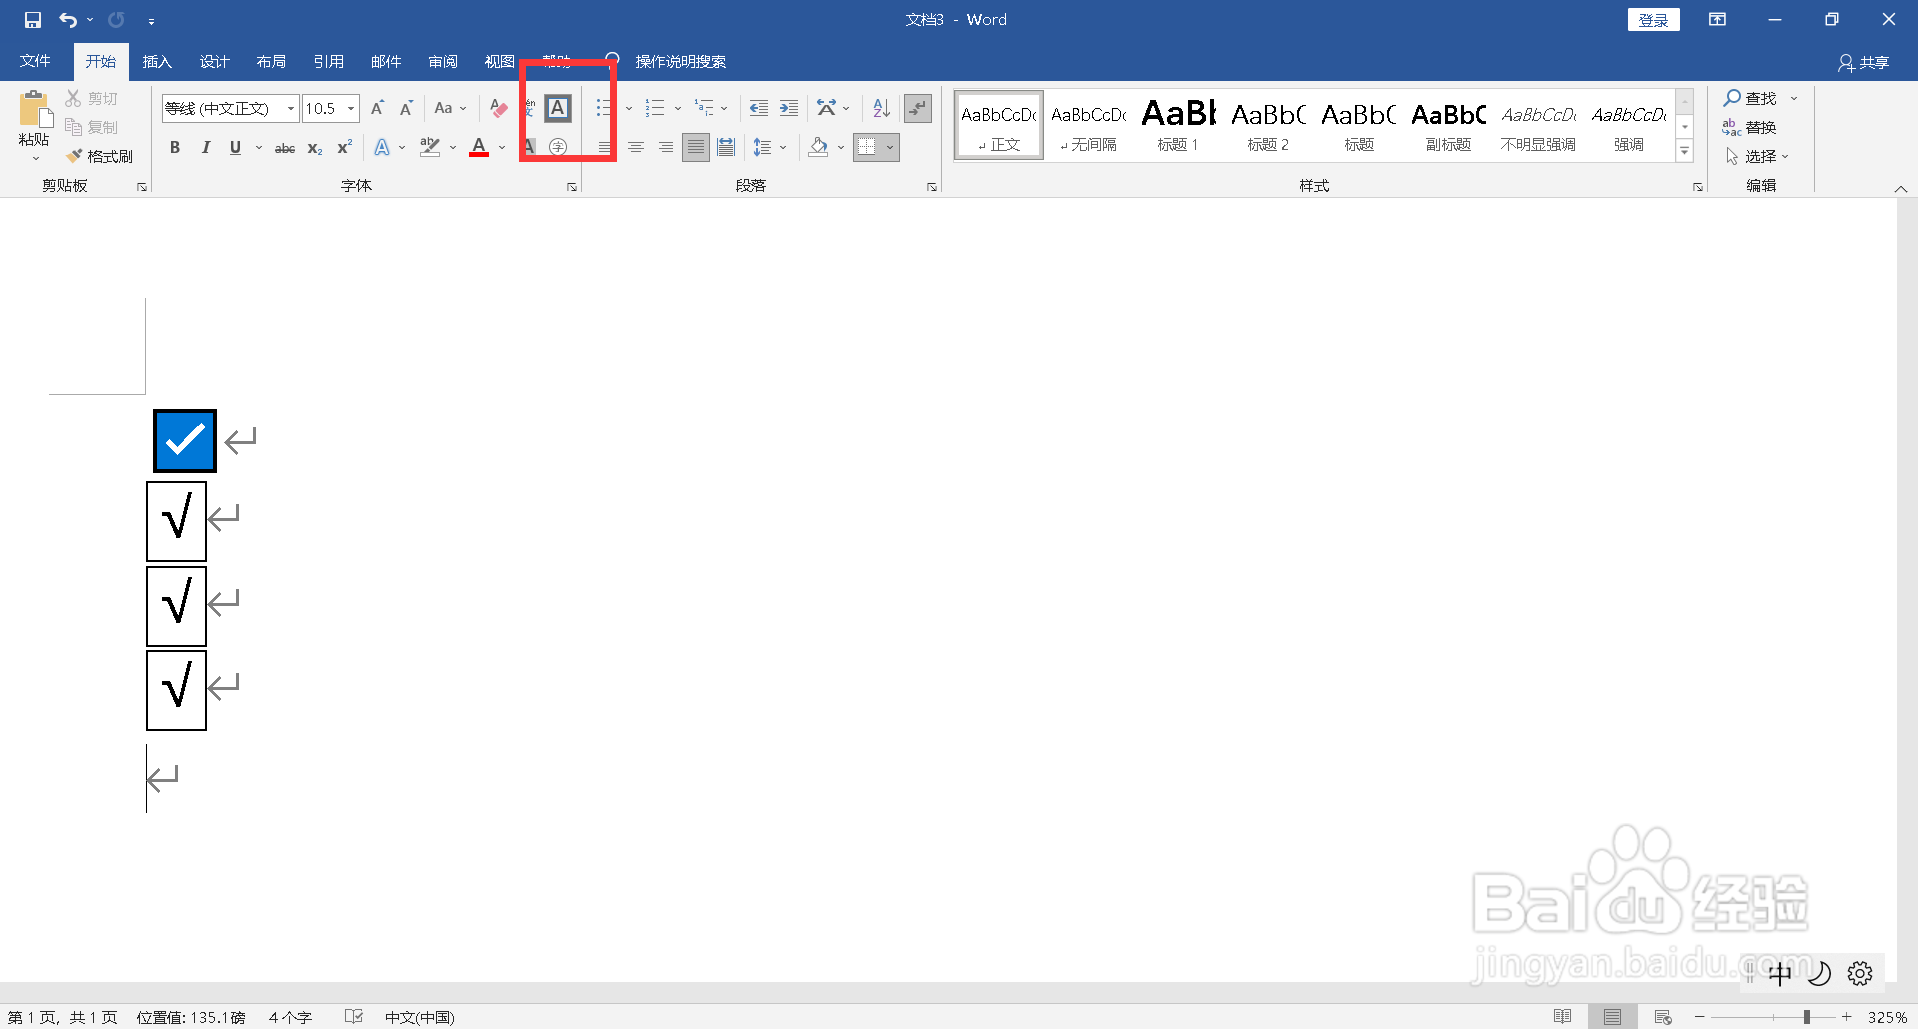Switch to the 布局 ribbon tab
1918x1029 pixels.
pos(271,61)
